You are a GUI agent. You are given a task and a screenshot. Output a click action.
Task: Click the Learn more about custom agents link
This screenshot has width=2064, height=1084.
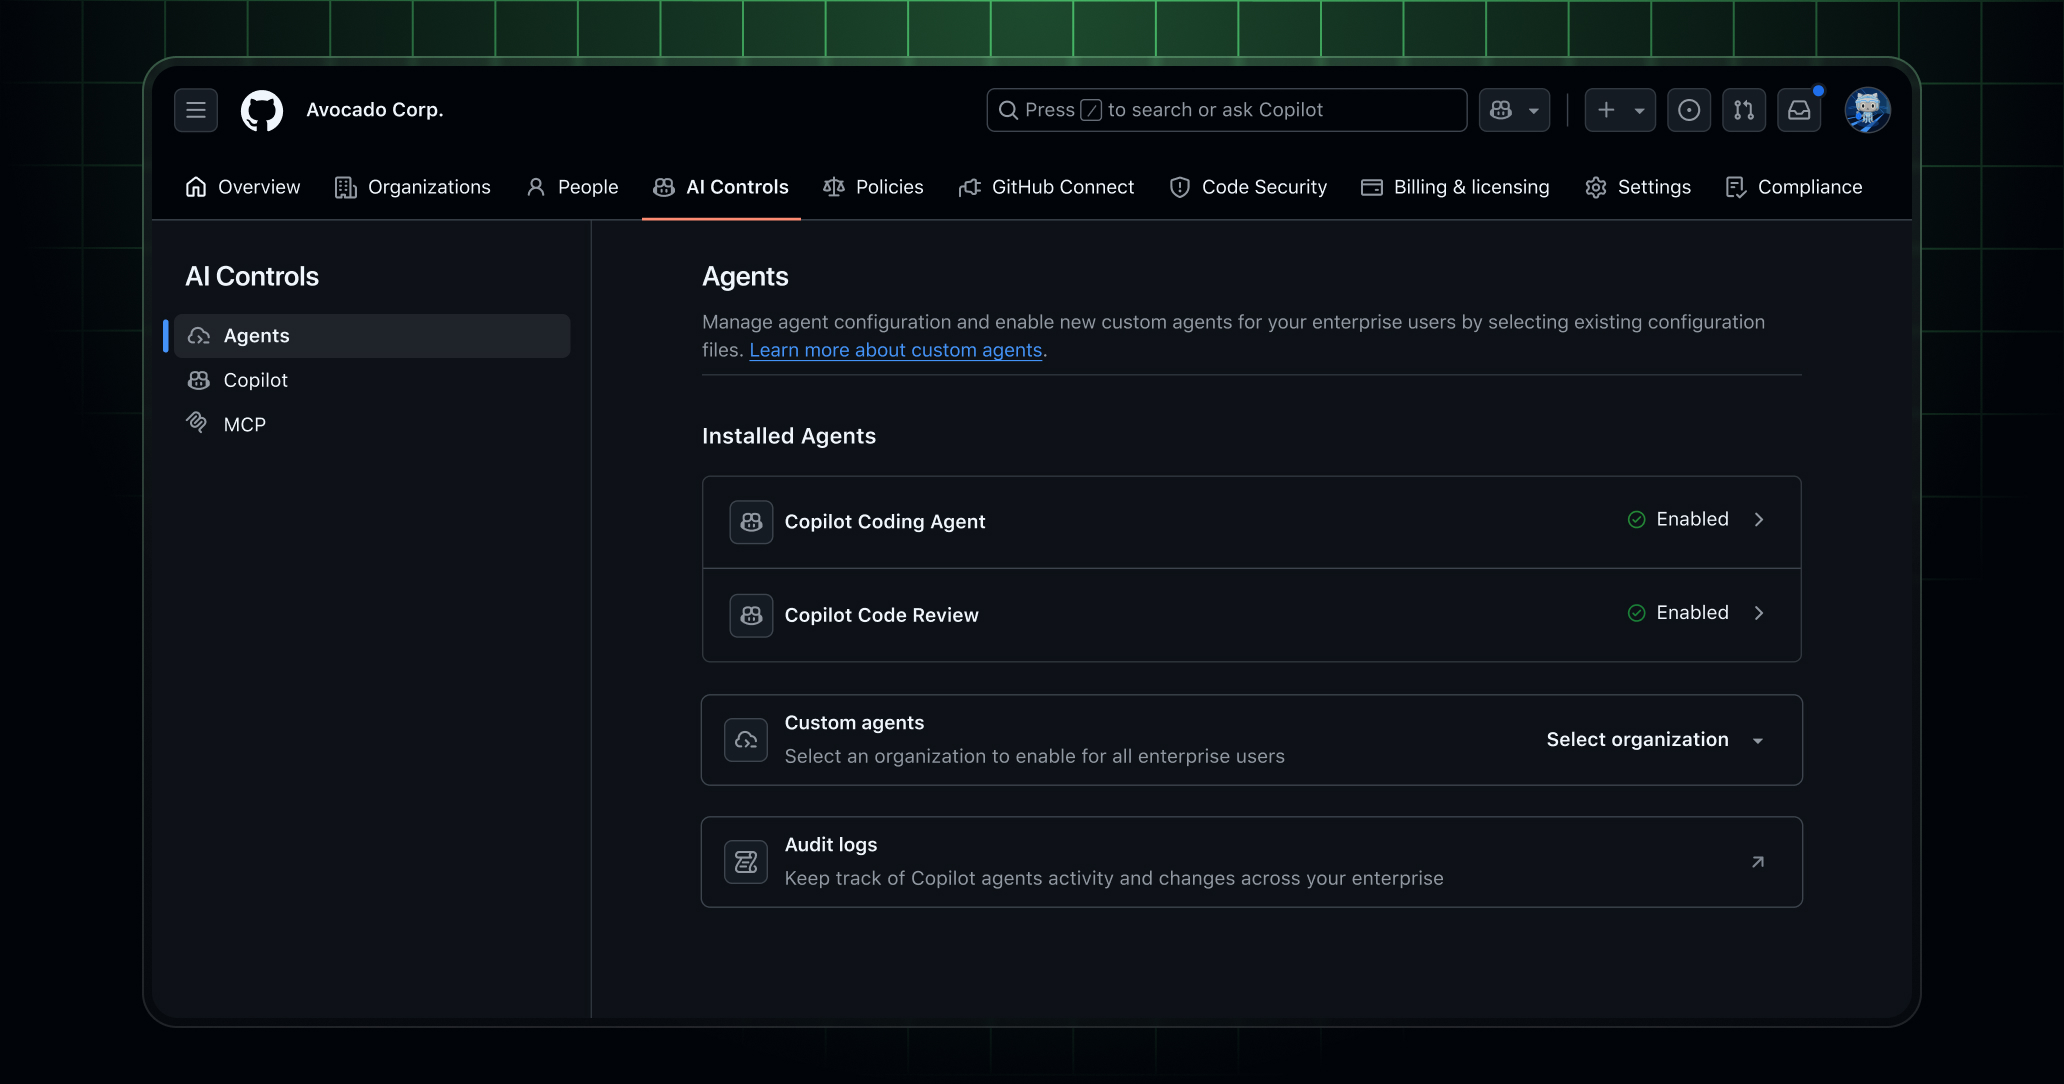tap(895, 350)
